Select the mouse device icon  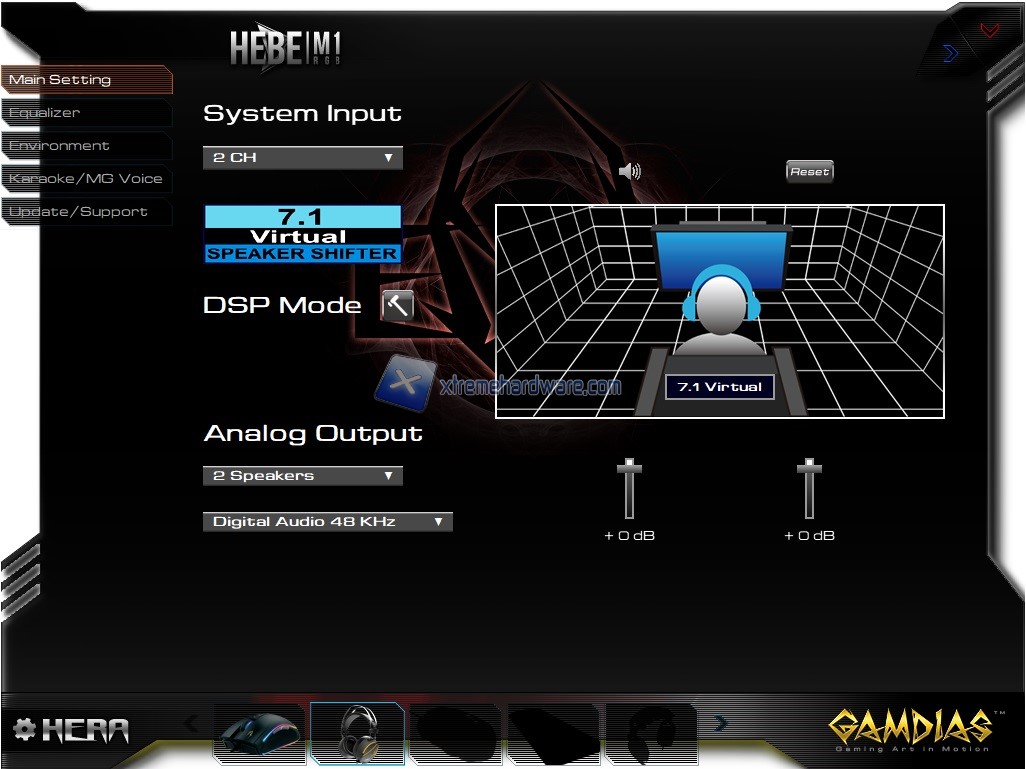259,735
